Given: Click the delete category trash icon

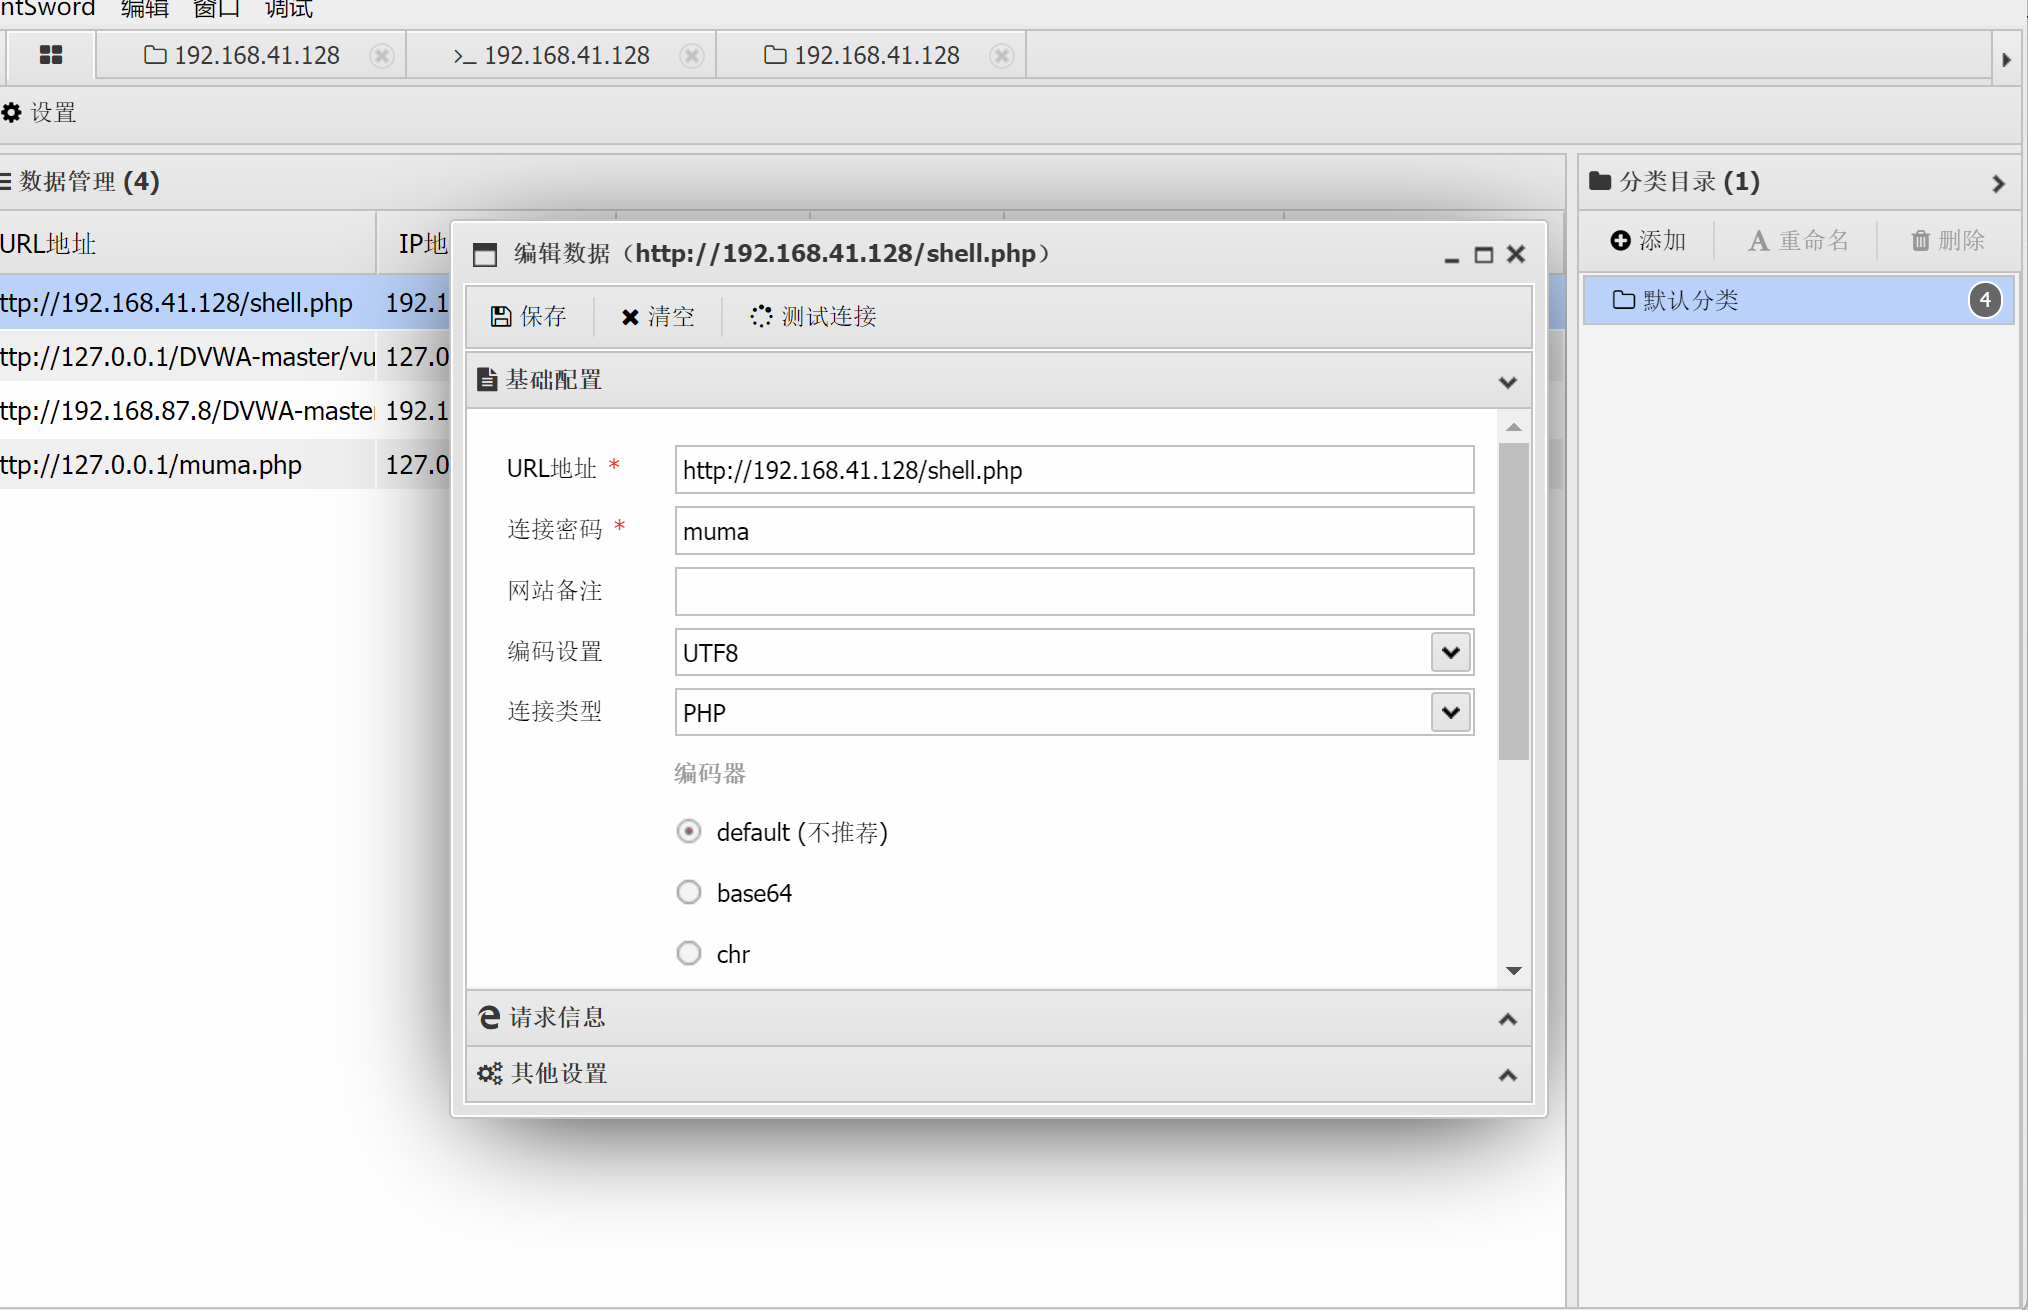Looking at the screenshot, I should pyautogui.click(x=1920, y=241).
